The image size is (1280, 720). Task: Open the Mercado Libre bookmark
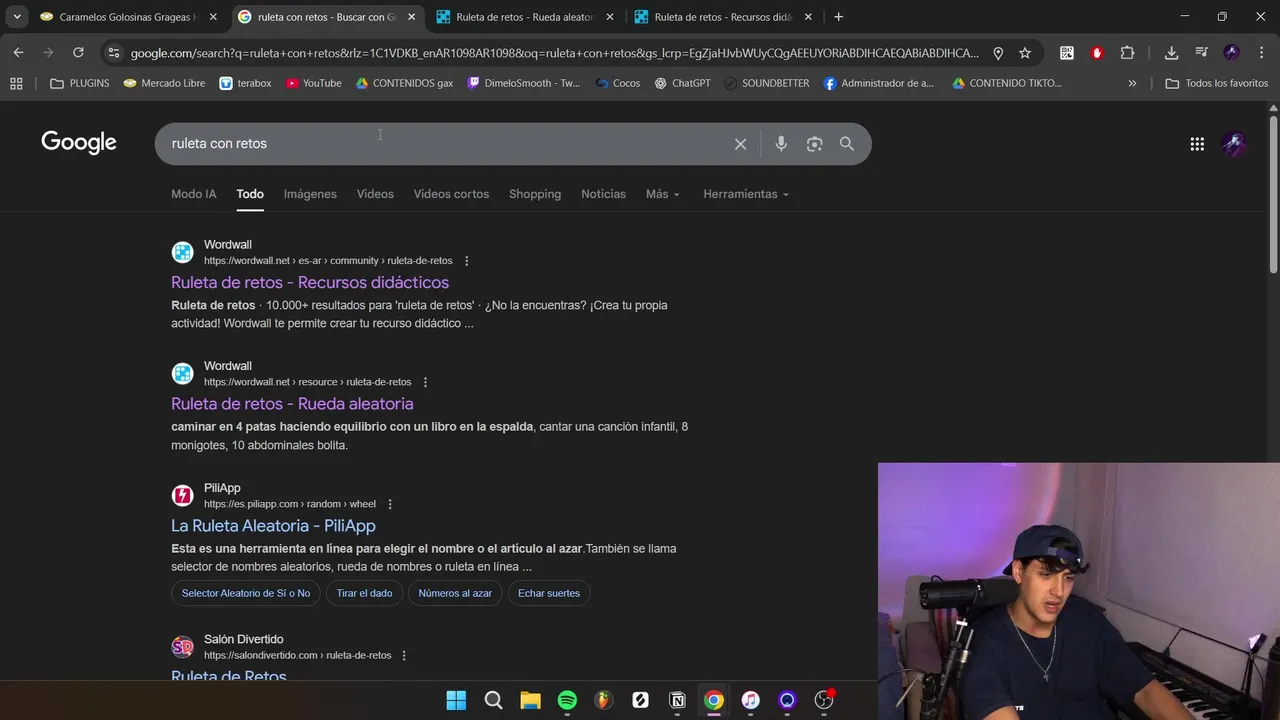(x=164, y=83)
